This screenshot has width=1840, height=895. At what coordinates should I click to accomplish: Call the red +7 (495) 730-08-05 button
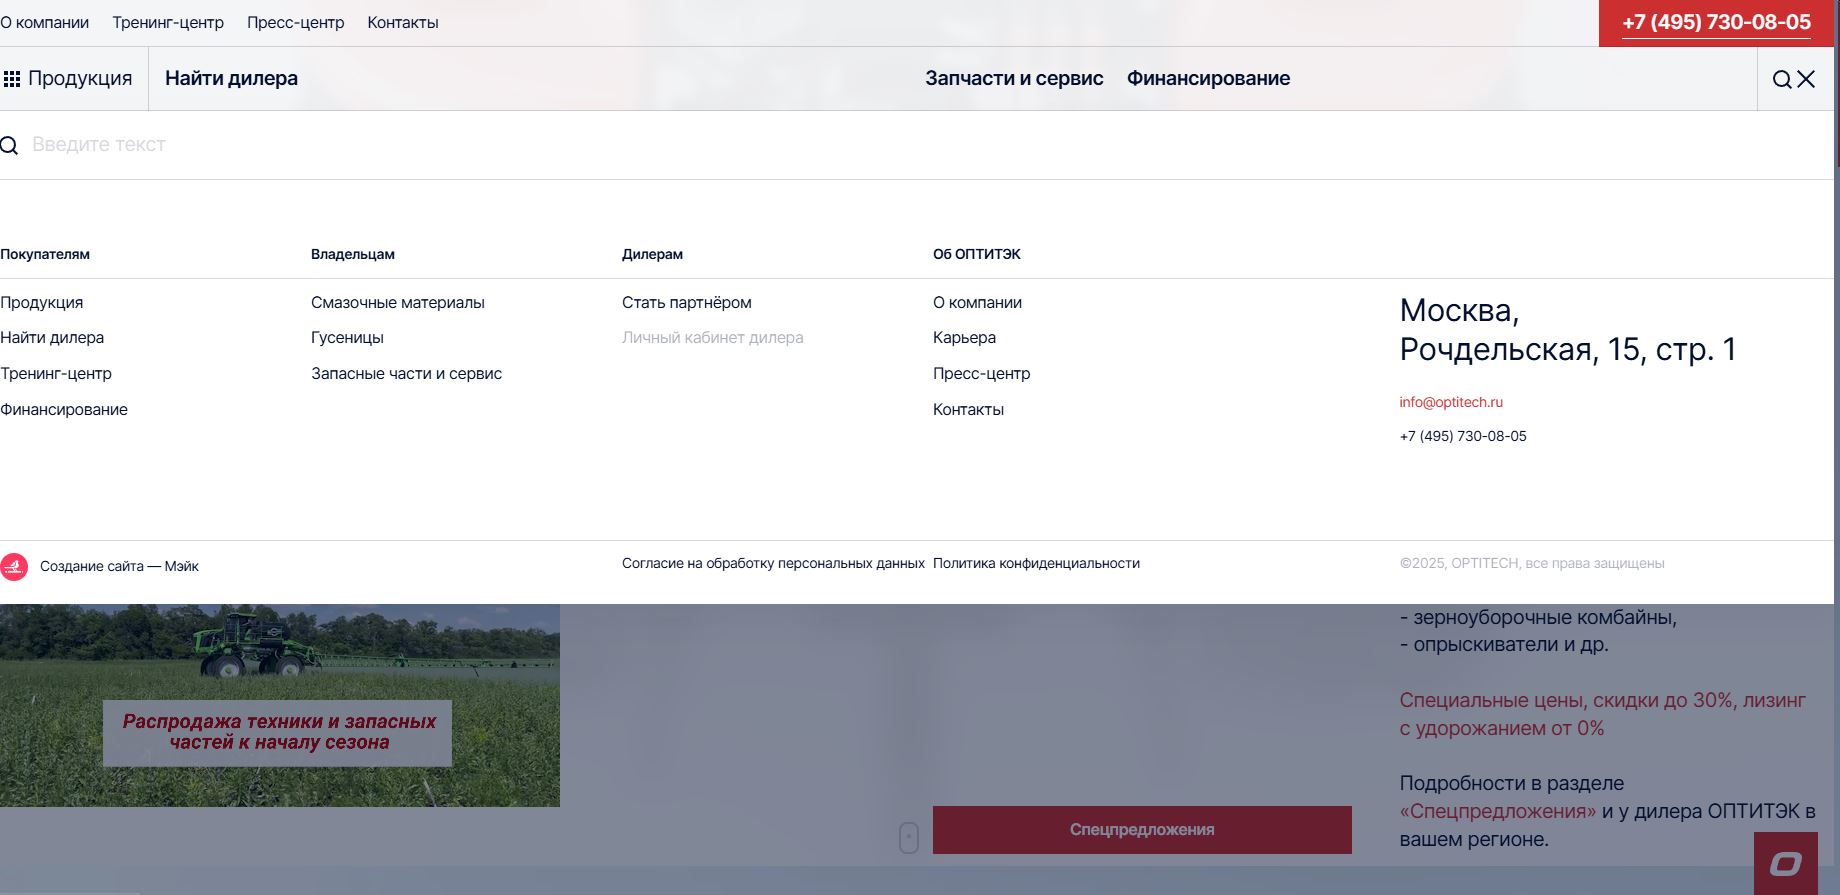tap(1716, 23)
